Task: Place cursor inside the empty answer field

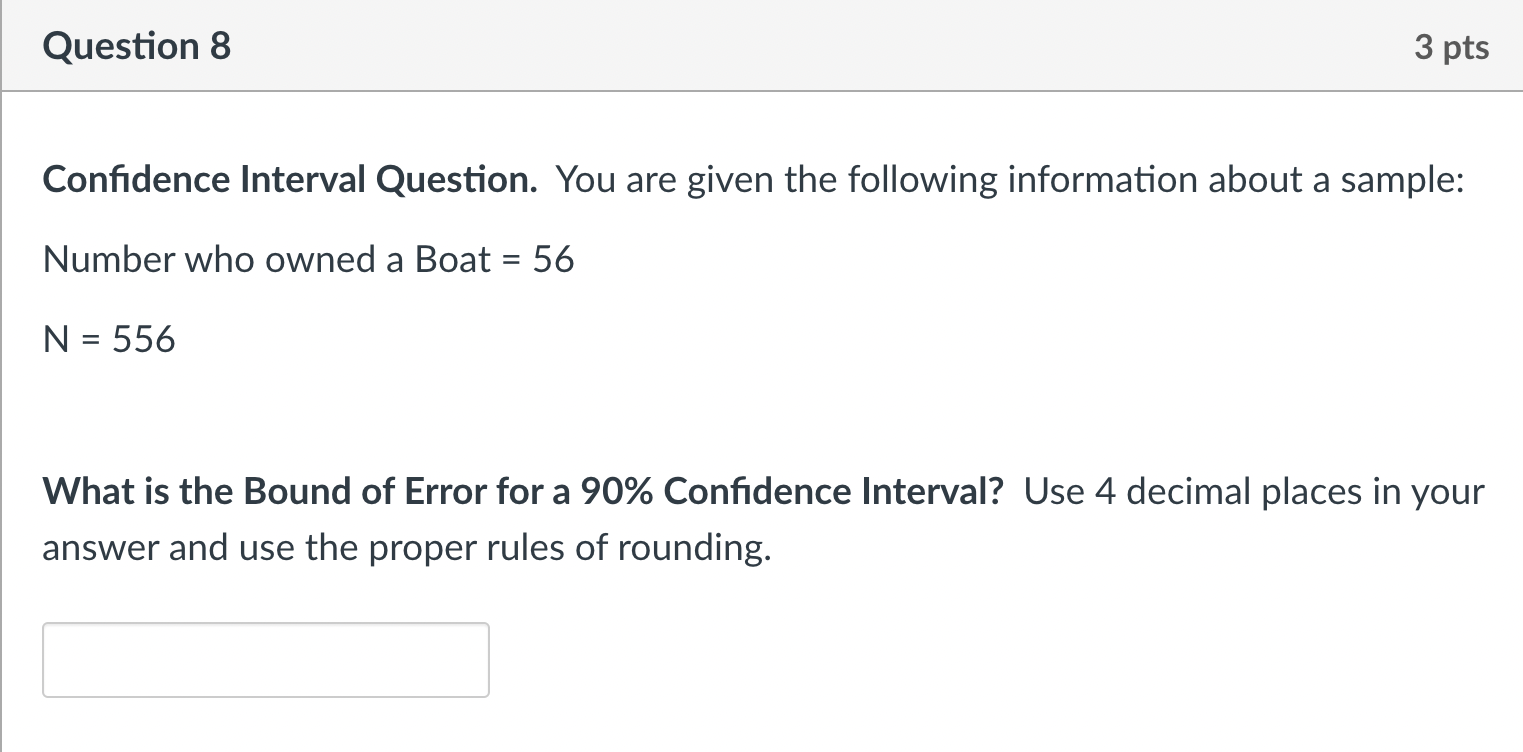Action: (265, 660)
